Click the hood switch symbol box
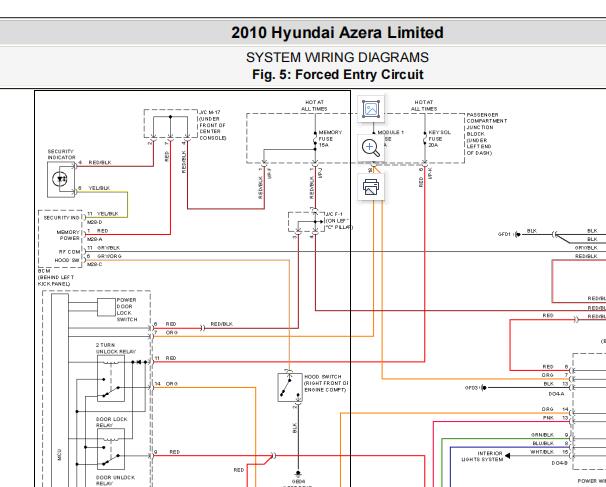This screenshot has width=606, height=487. click(x=290, y=387)
